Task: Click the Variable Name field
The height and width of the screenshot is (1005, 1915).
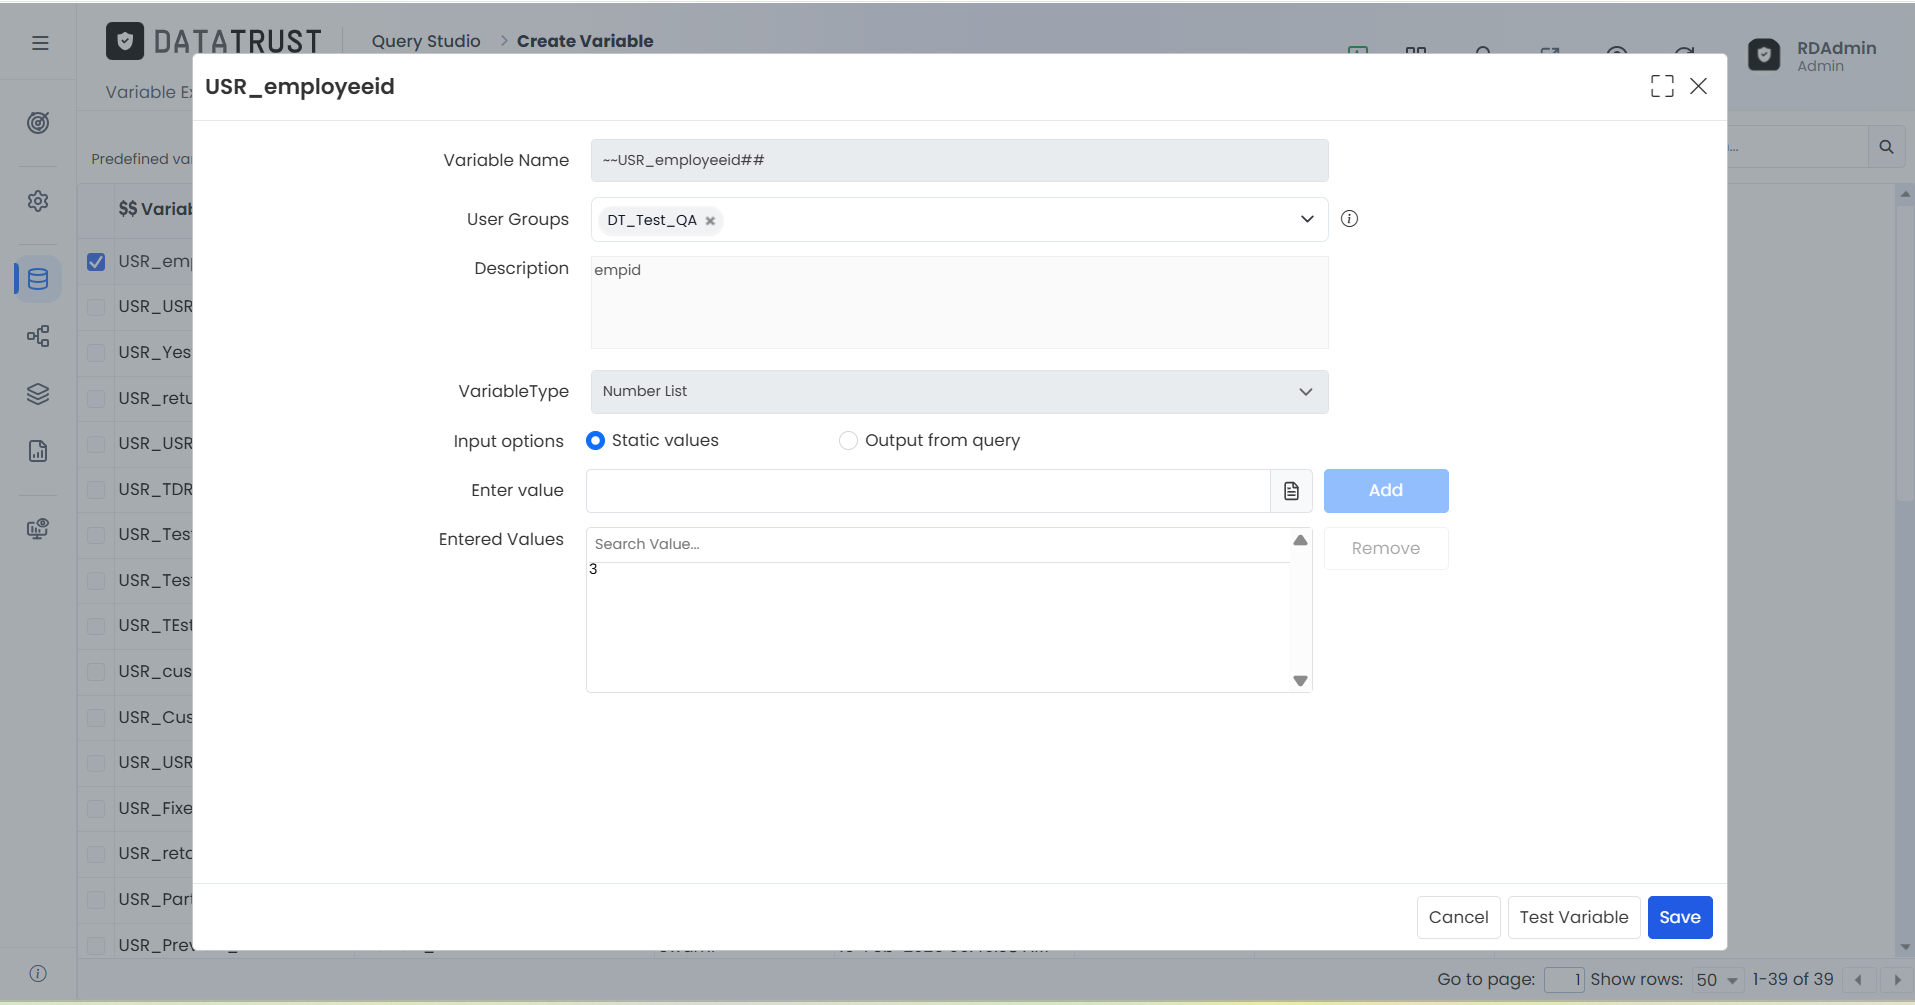Action: [x=959, y=161]
